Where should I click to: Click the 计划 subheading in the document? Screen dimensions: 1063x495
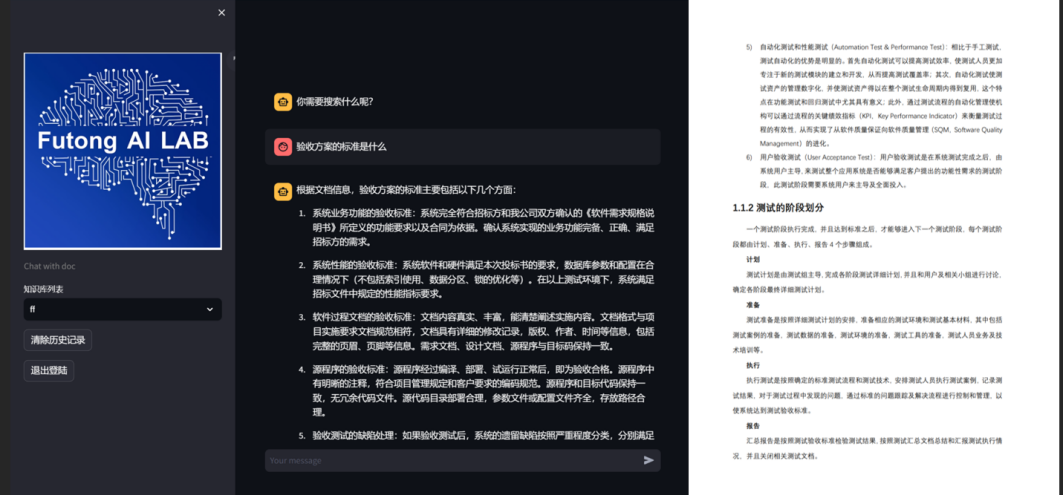coord(752,259)
